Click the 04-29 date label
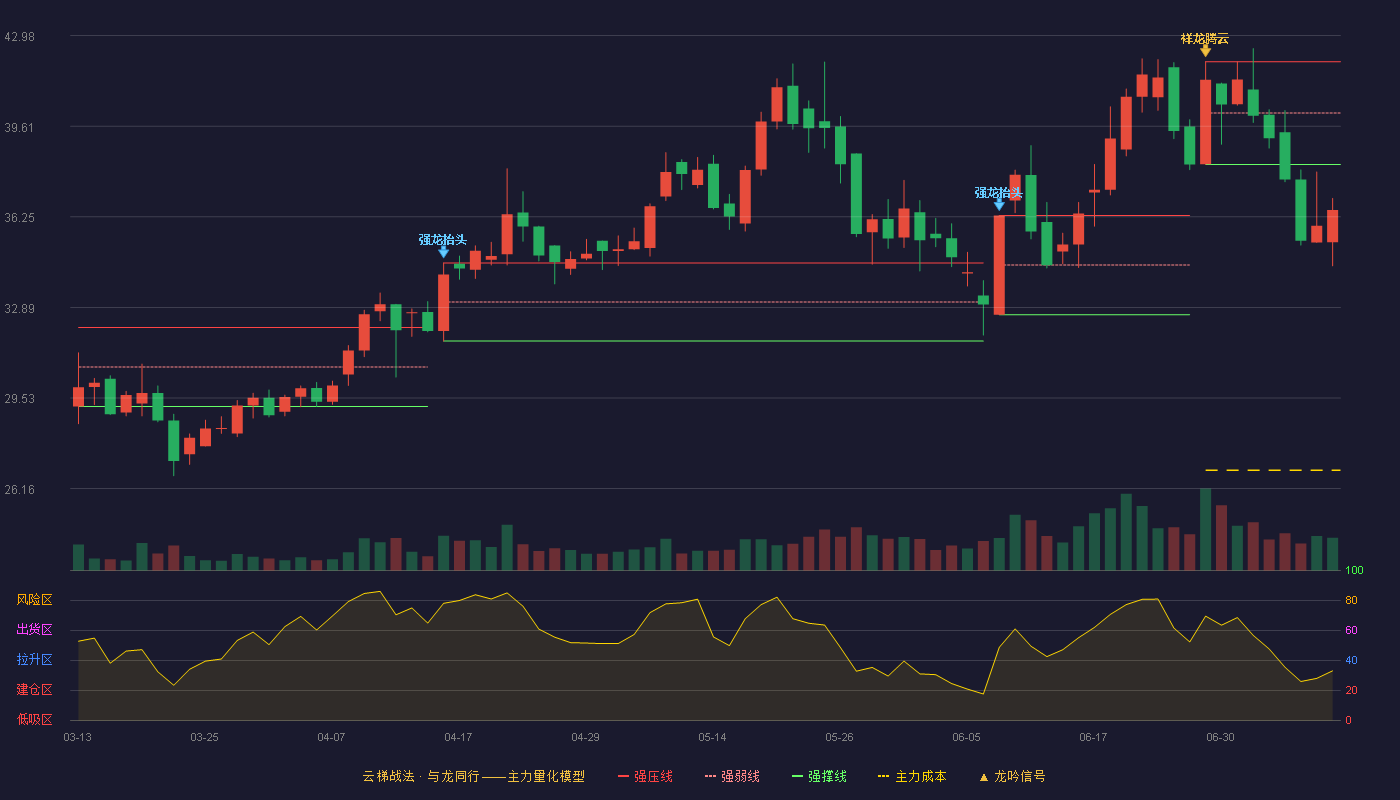The height and width of the screenshot is (800, 1400). (585, 737)
